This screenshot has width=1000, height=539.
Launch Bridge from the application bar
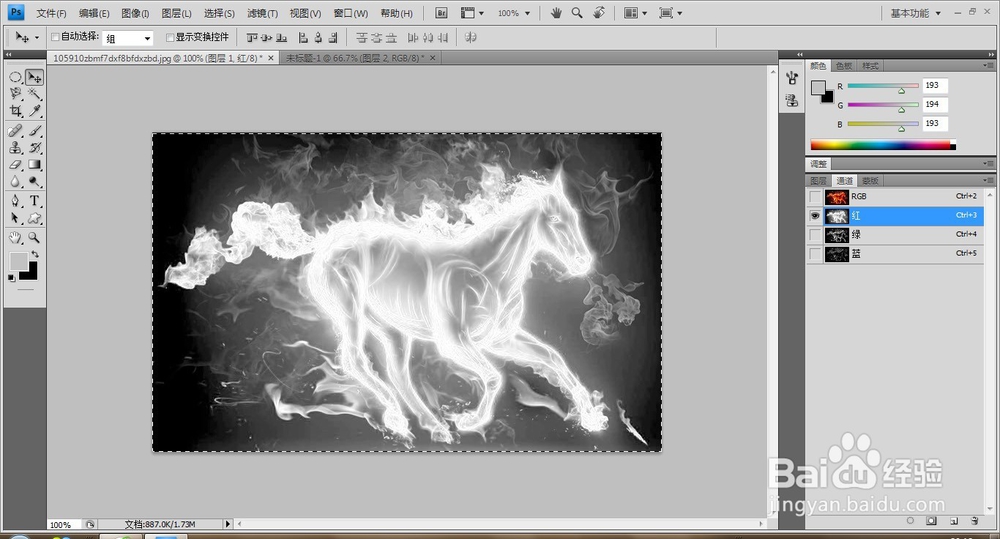pos(441,13)
